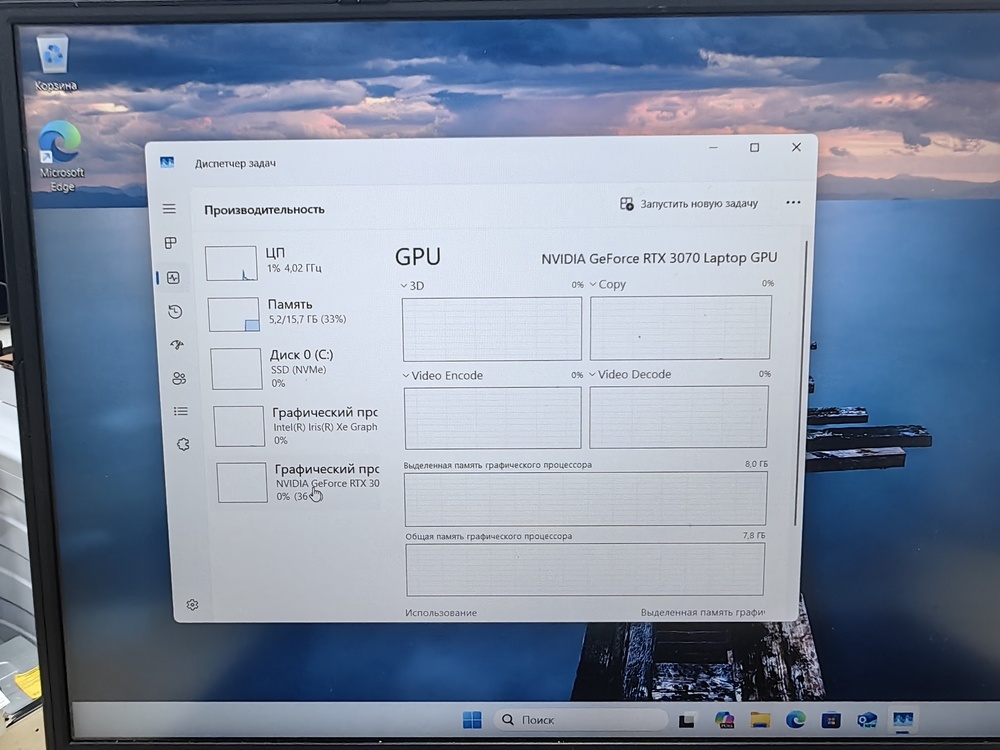Open the Details list page icon
Screen dimensions: 1000x750
[181, 411]
